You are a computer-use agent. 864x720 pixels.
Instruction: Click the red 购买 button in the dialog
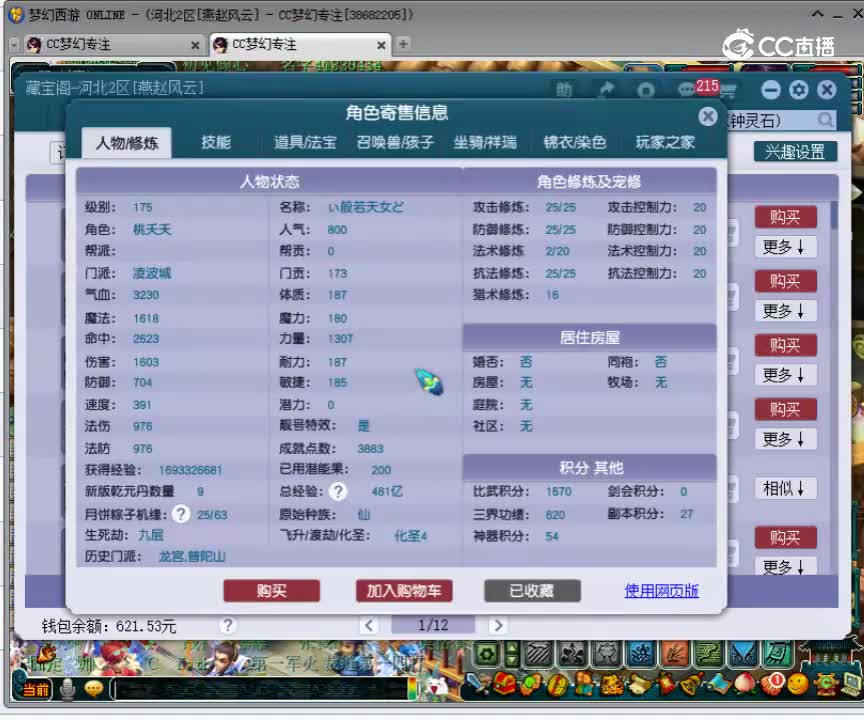(271, 591)
